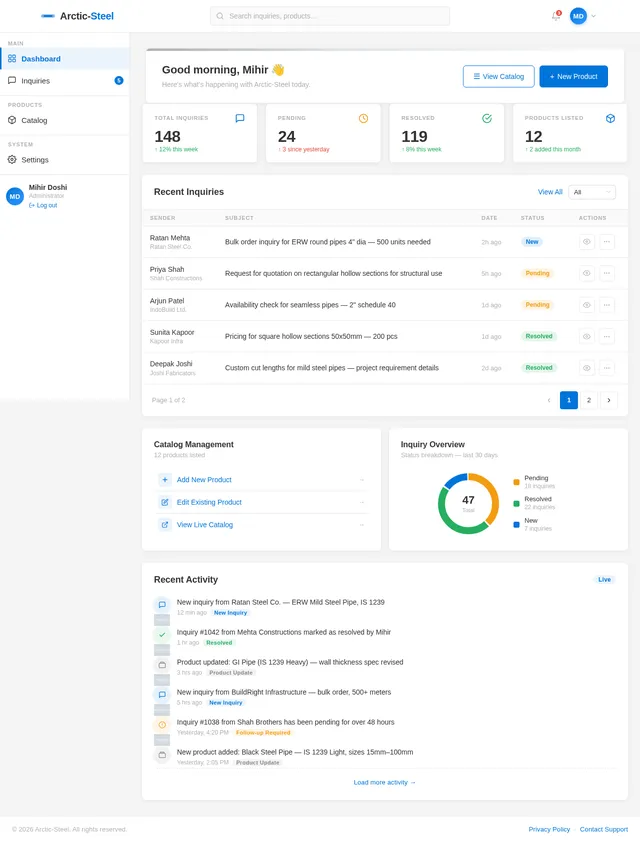640x842 pixels.
Task: Open more actions for Priya Shah row
Action: point(607,273)
